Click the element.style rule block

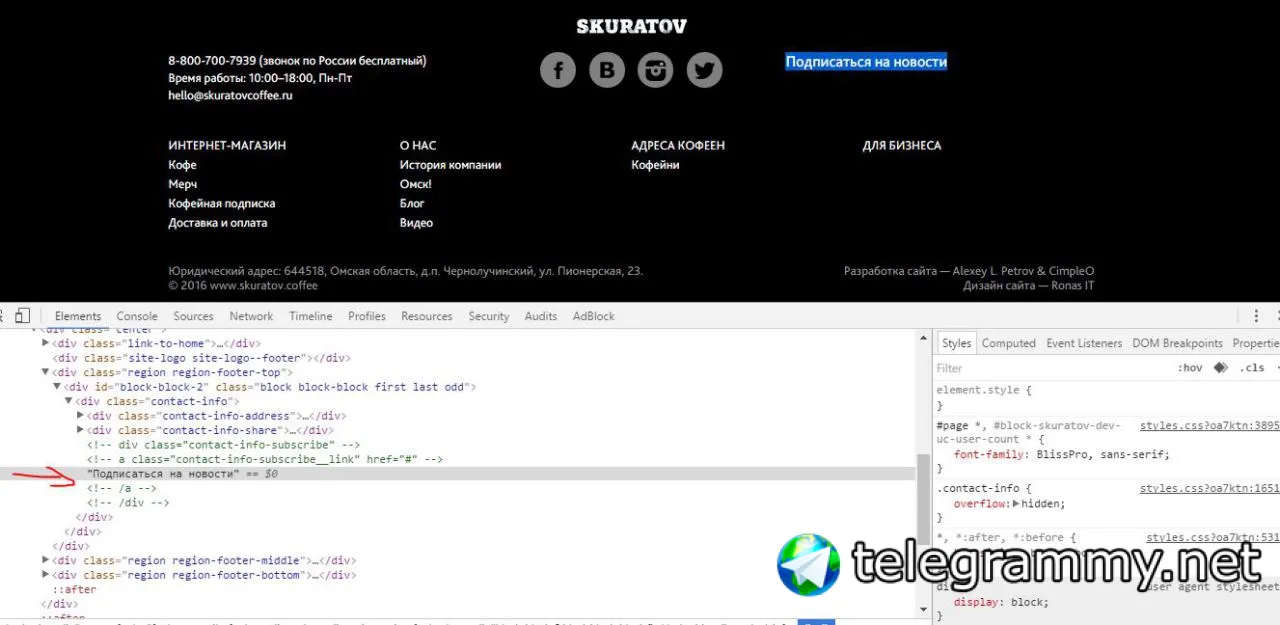click(x=1106, y=398)
